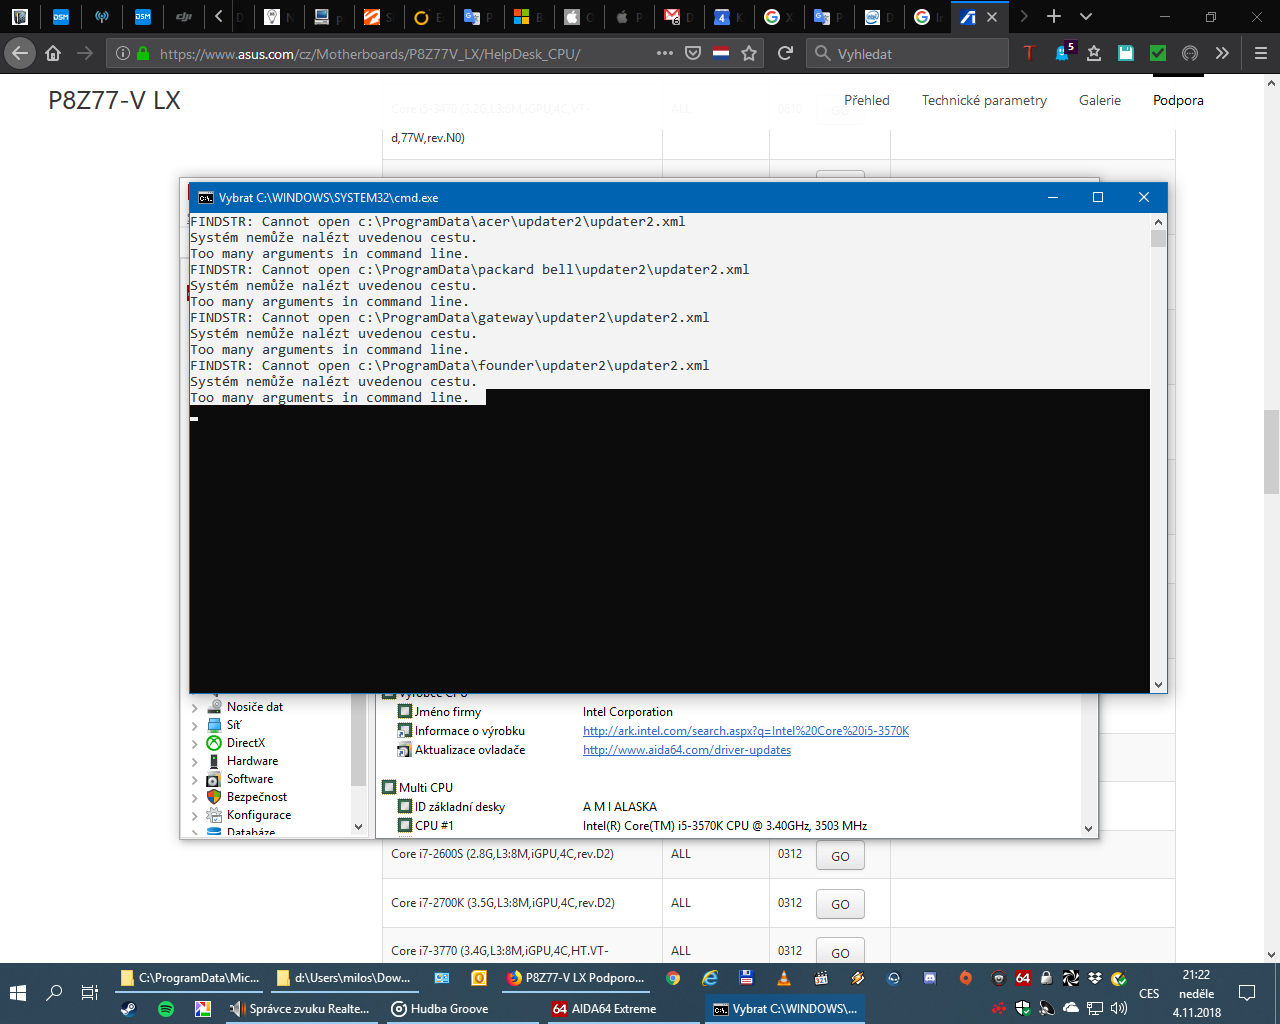Reload the ASUS support page
This screenshot has width=1280, height=1024.
[x=785, y=53]
